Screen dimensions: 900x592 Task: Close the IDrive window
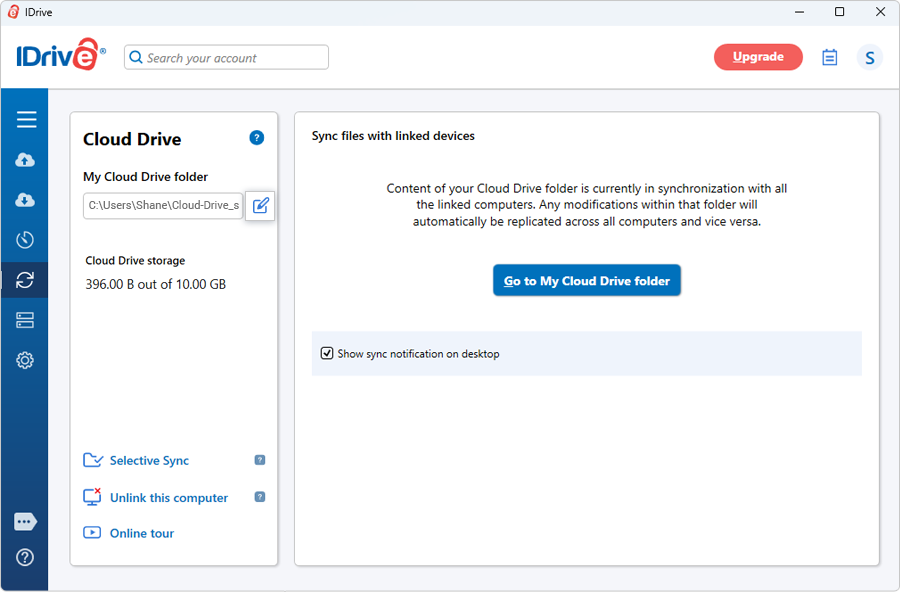pyautogui.click(x=880, y=12)
